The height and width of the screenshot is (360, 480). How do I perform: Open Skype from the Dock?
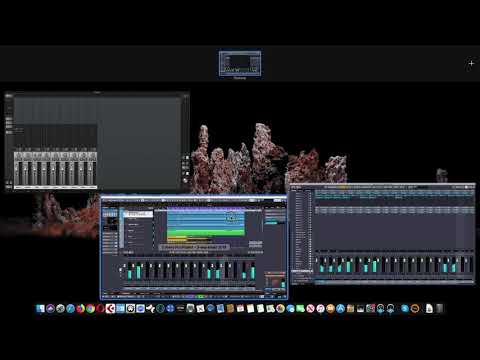tap(405, 309)
